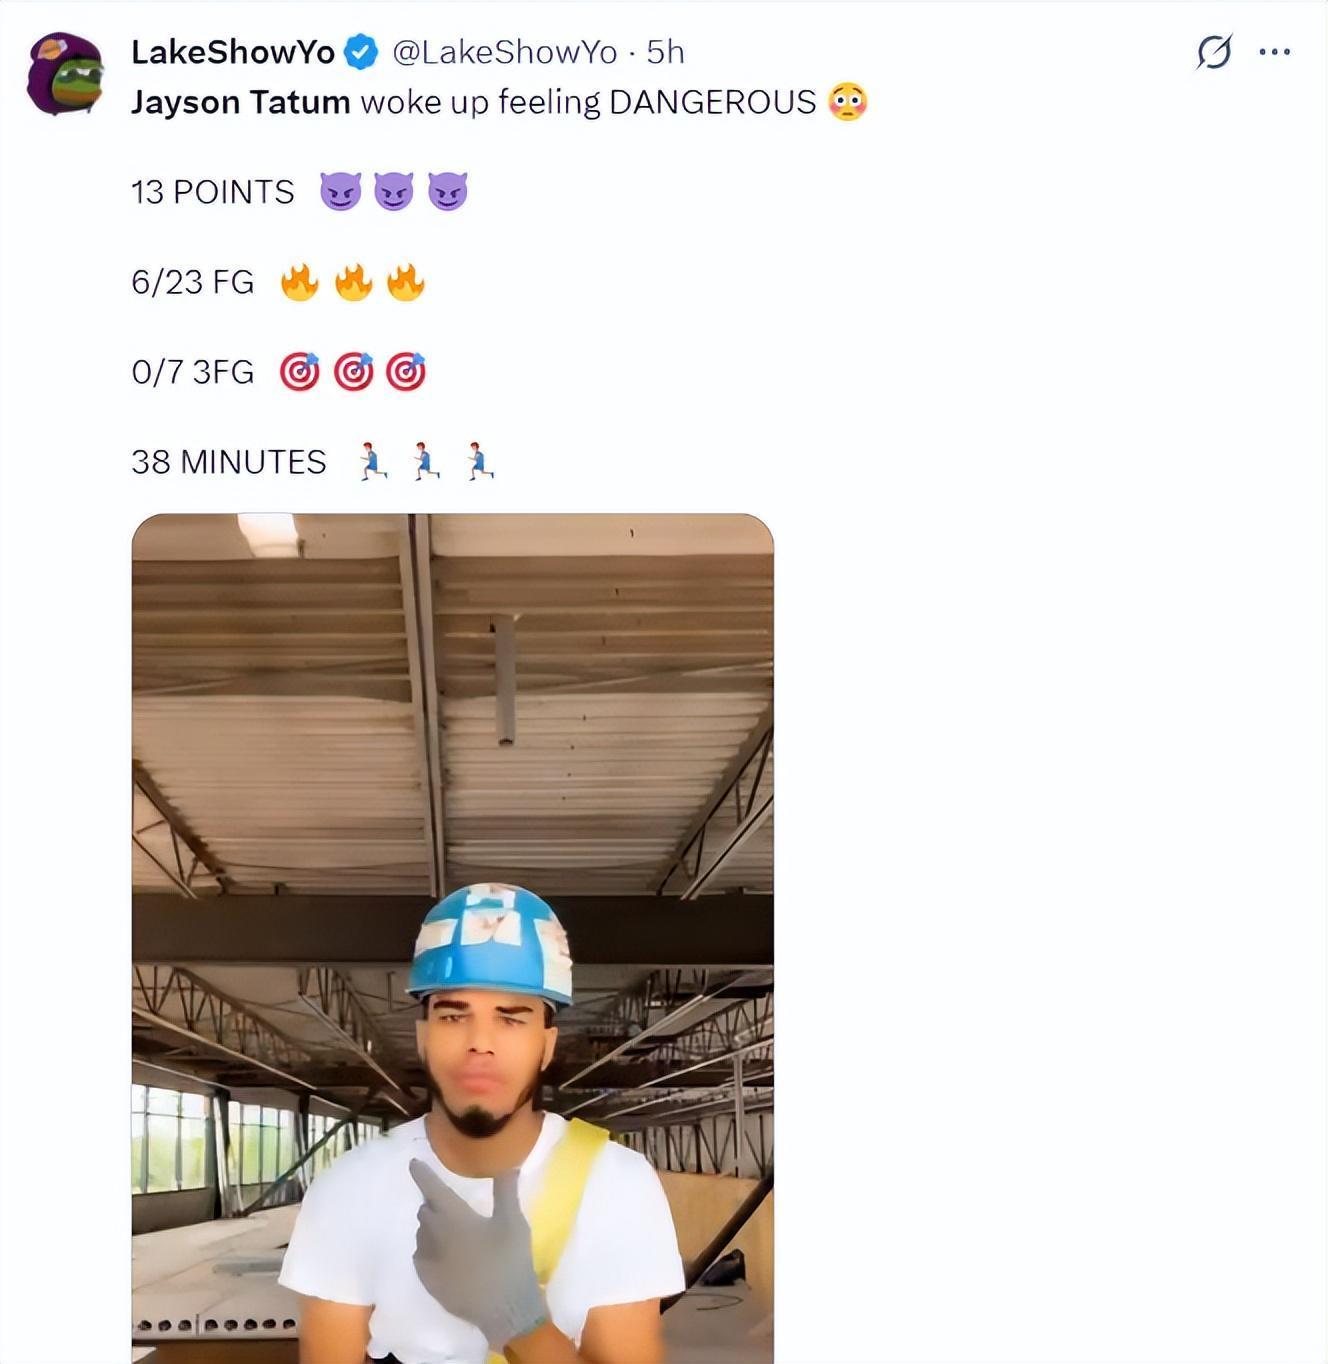Click the word DANGEROUS in tweet
1328x1364 pixels.
(713, 102)
